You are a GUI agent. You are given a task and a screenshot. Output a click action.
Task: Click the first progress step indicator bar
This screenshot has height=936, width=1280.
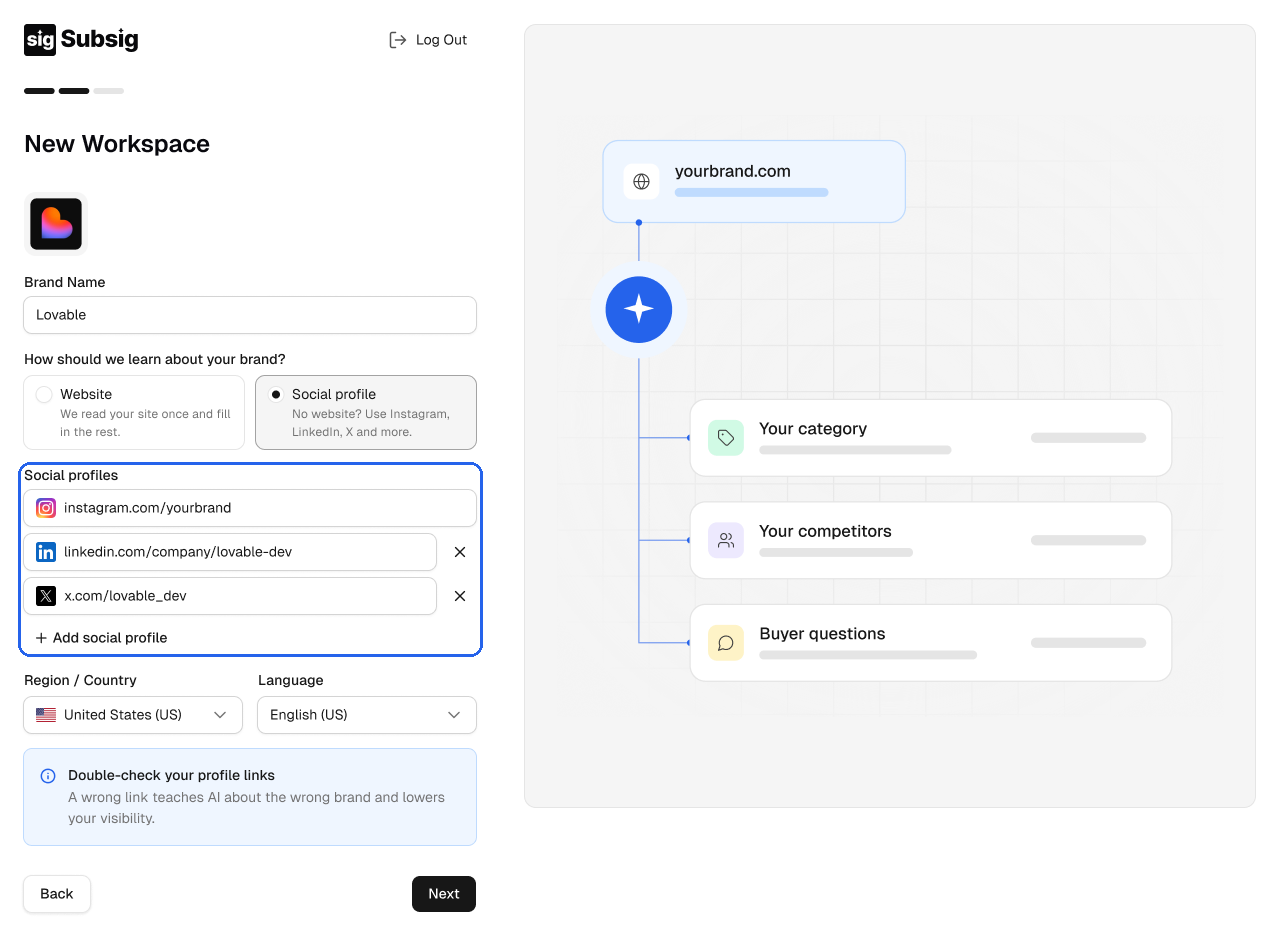pos(39,91)
